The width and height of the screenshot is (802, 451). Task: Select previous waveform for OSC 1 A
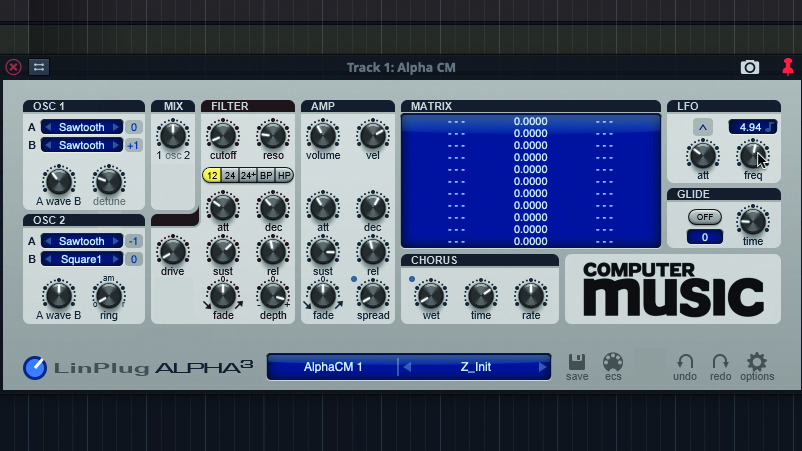tap(48, 127)
